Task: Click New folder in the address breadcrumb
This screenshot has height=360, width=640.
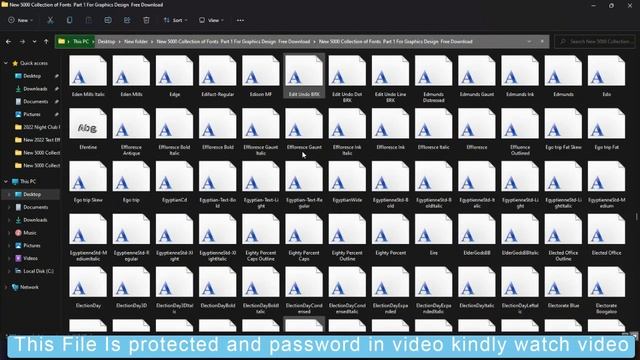Action: tap(136, 42)
